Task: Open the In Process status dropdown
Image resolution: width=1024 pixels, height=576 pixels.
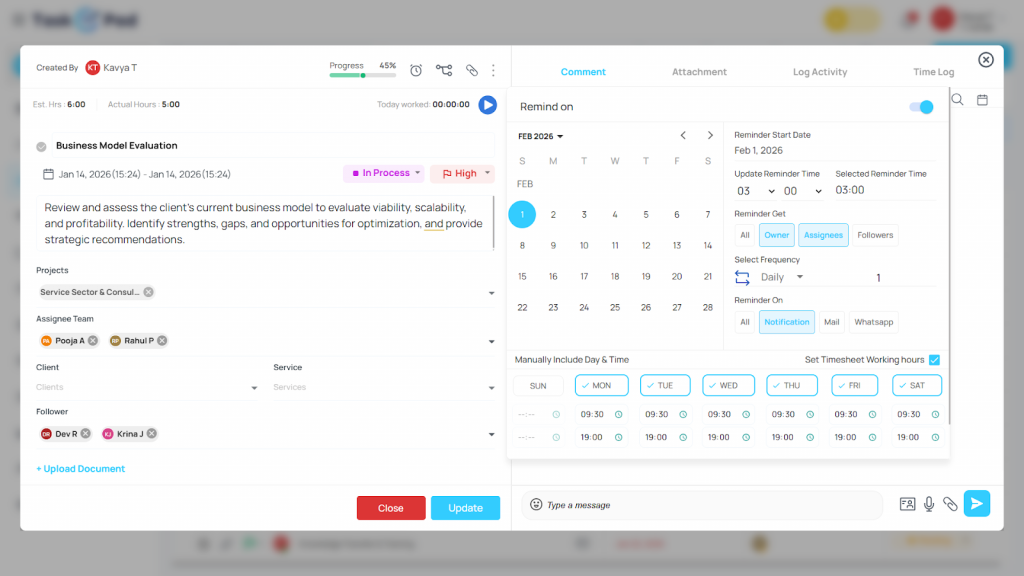Action: click(x=384, y=173)
